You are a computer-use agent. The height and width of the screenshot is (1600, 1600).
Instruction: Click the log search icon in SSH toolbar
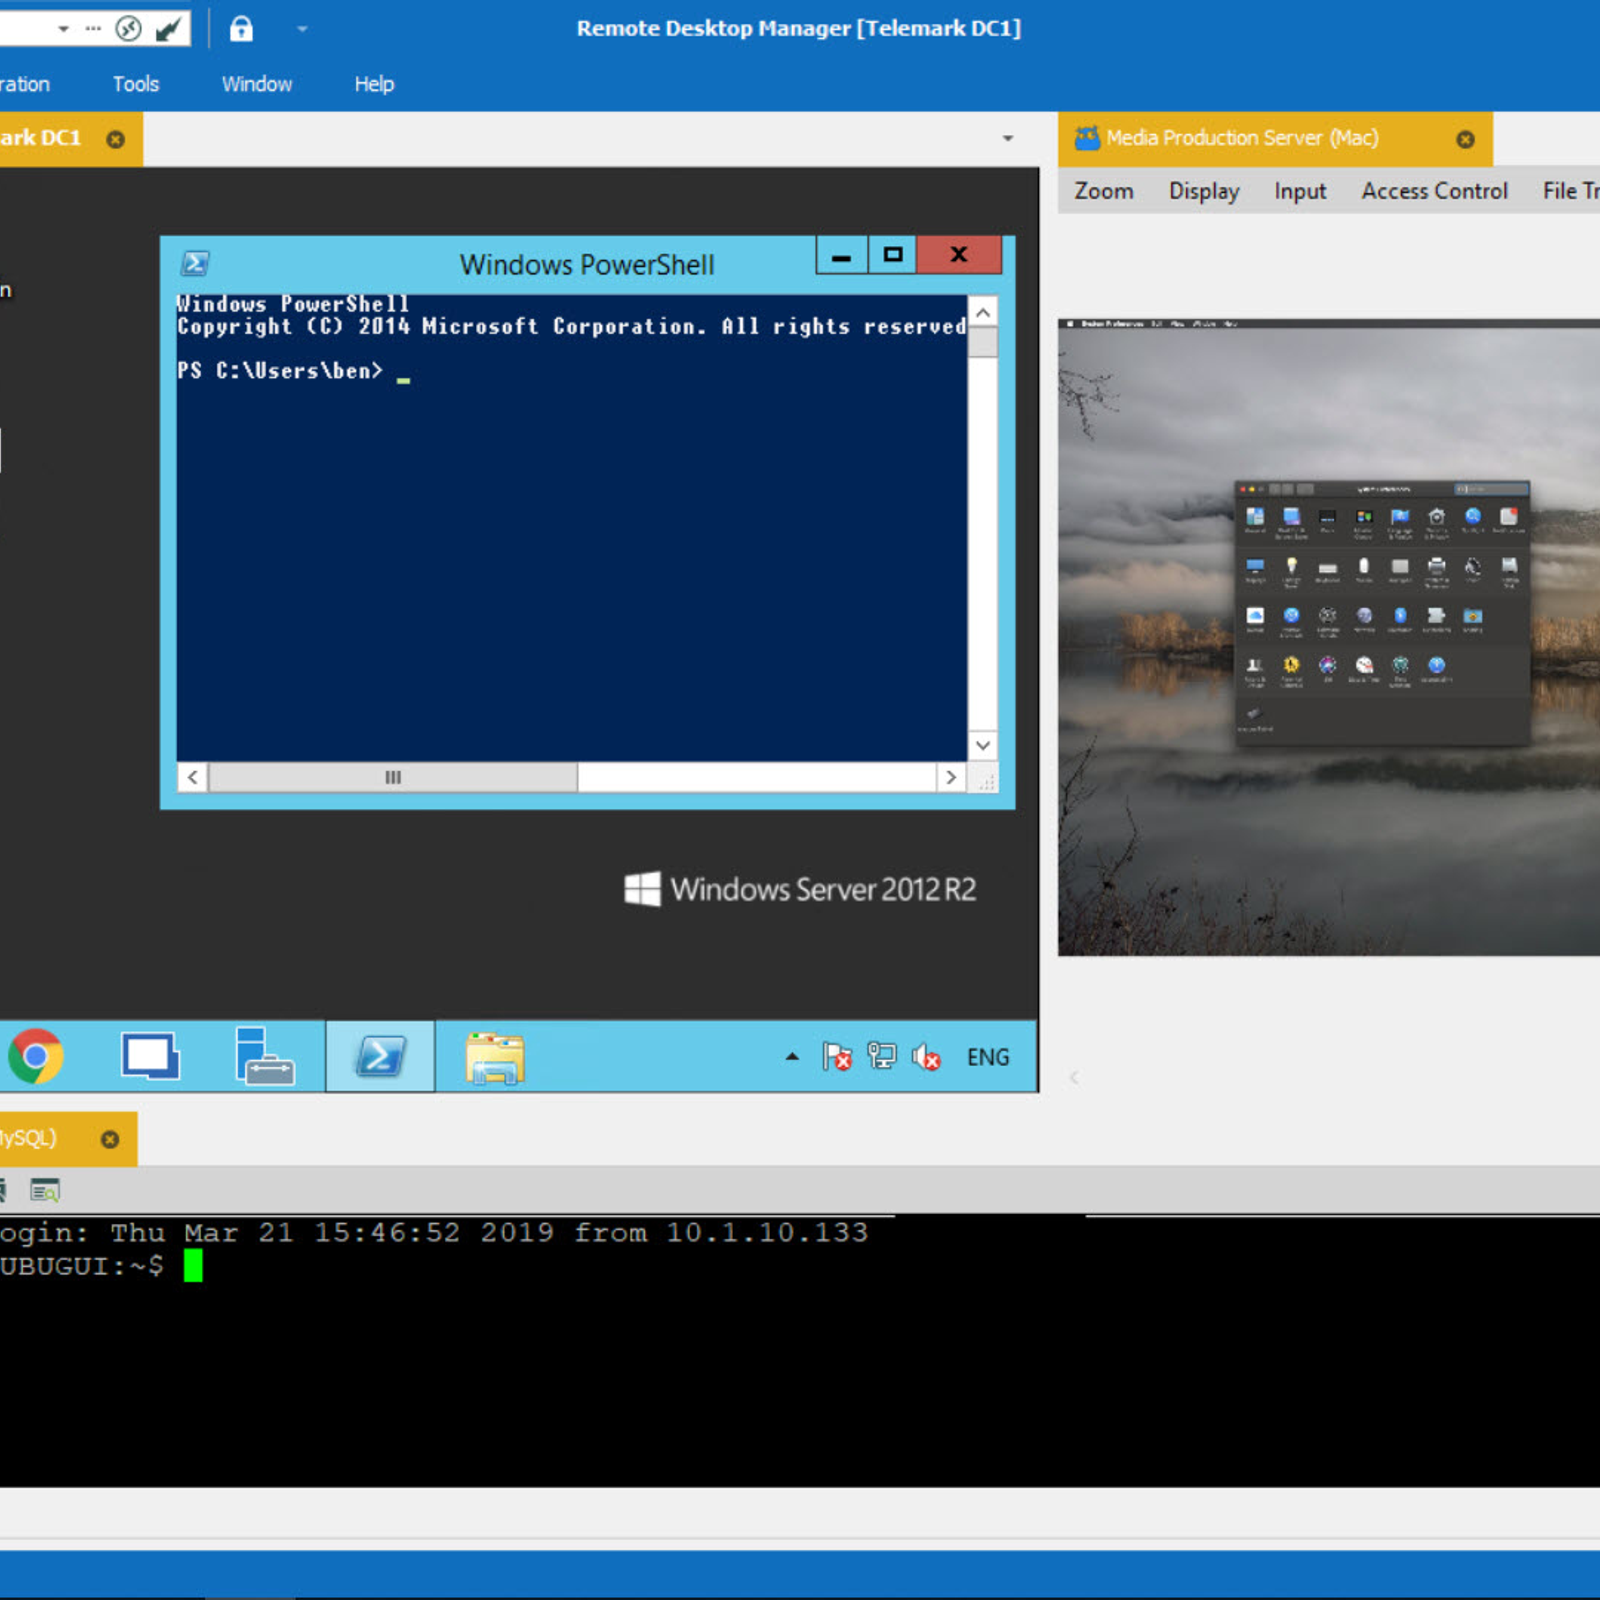click(x=44, y=1191)
